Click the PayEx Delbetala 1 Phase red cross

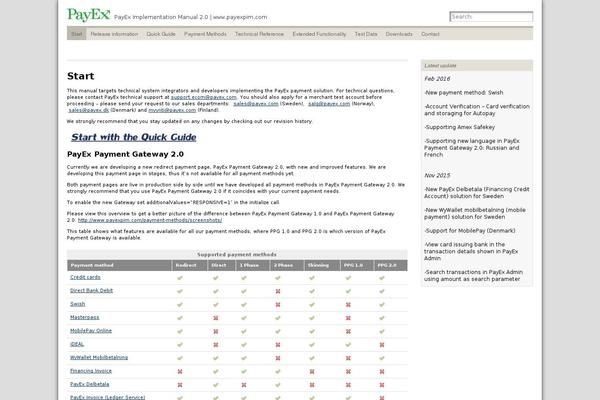tap(244, 385)
